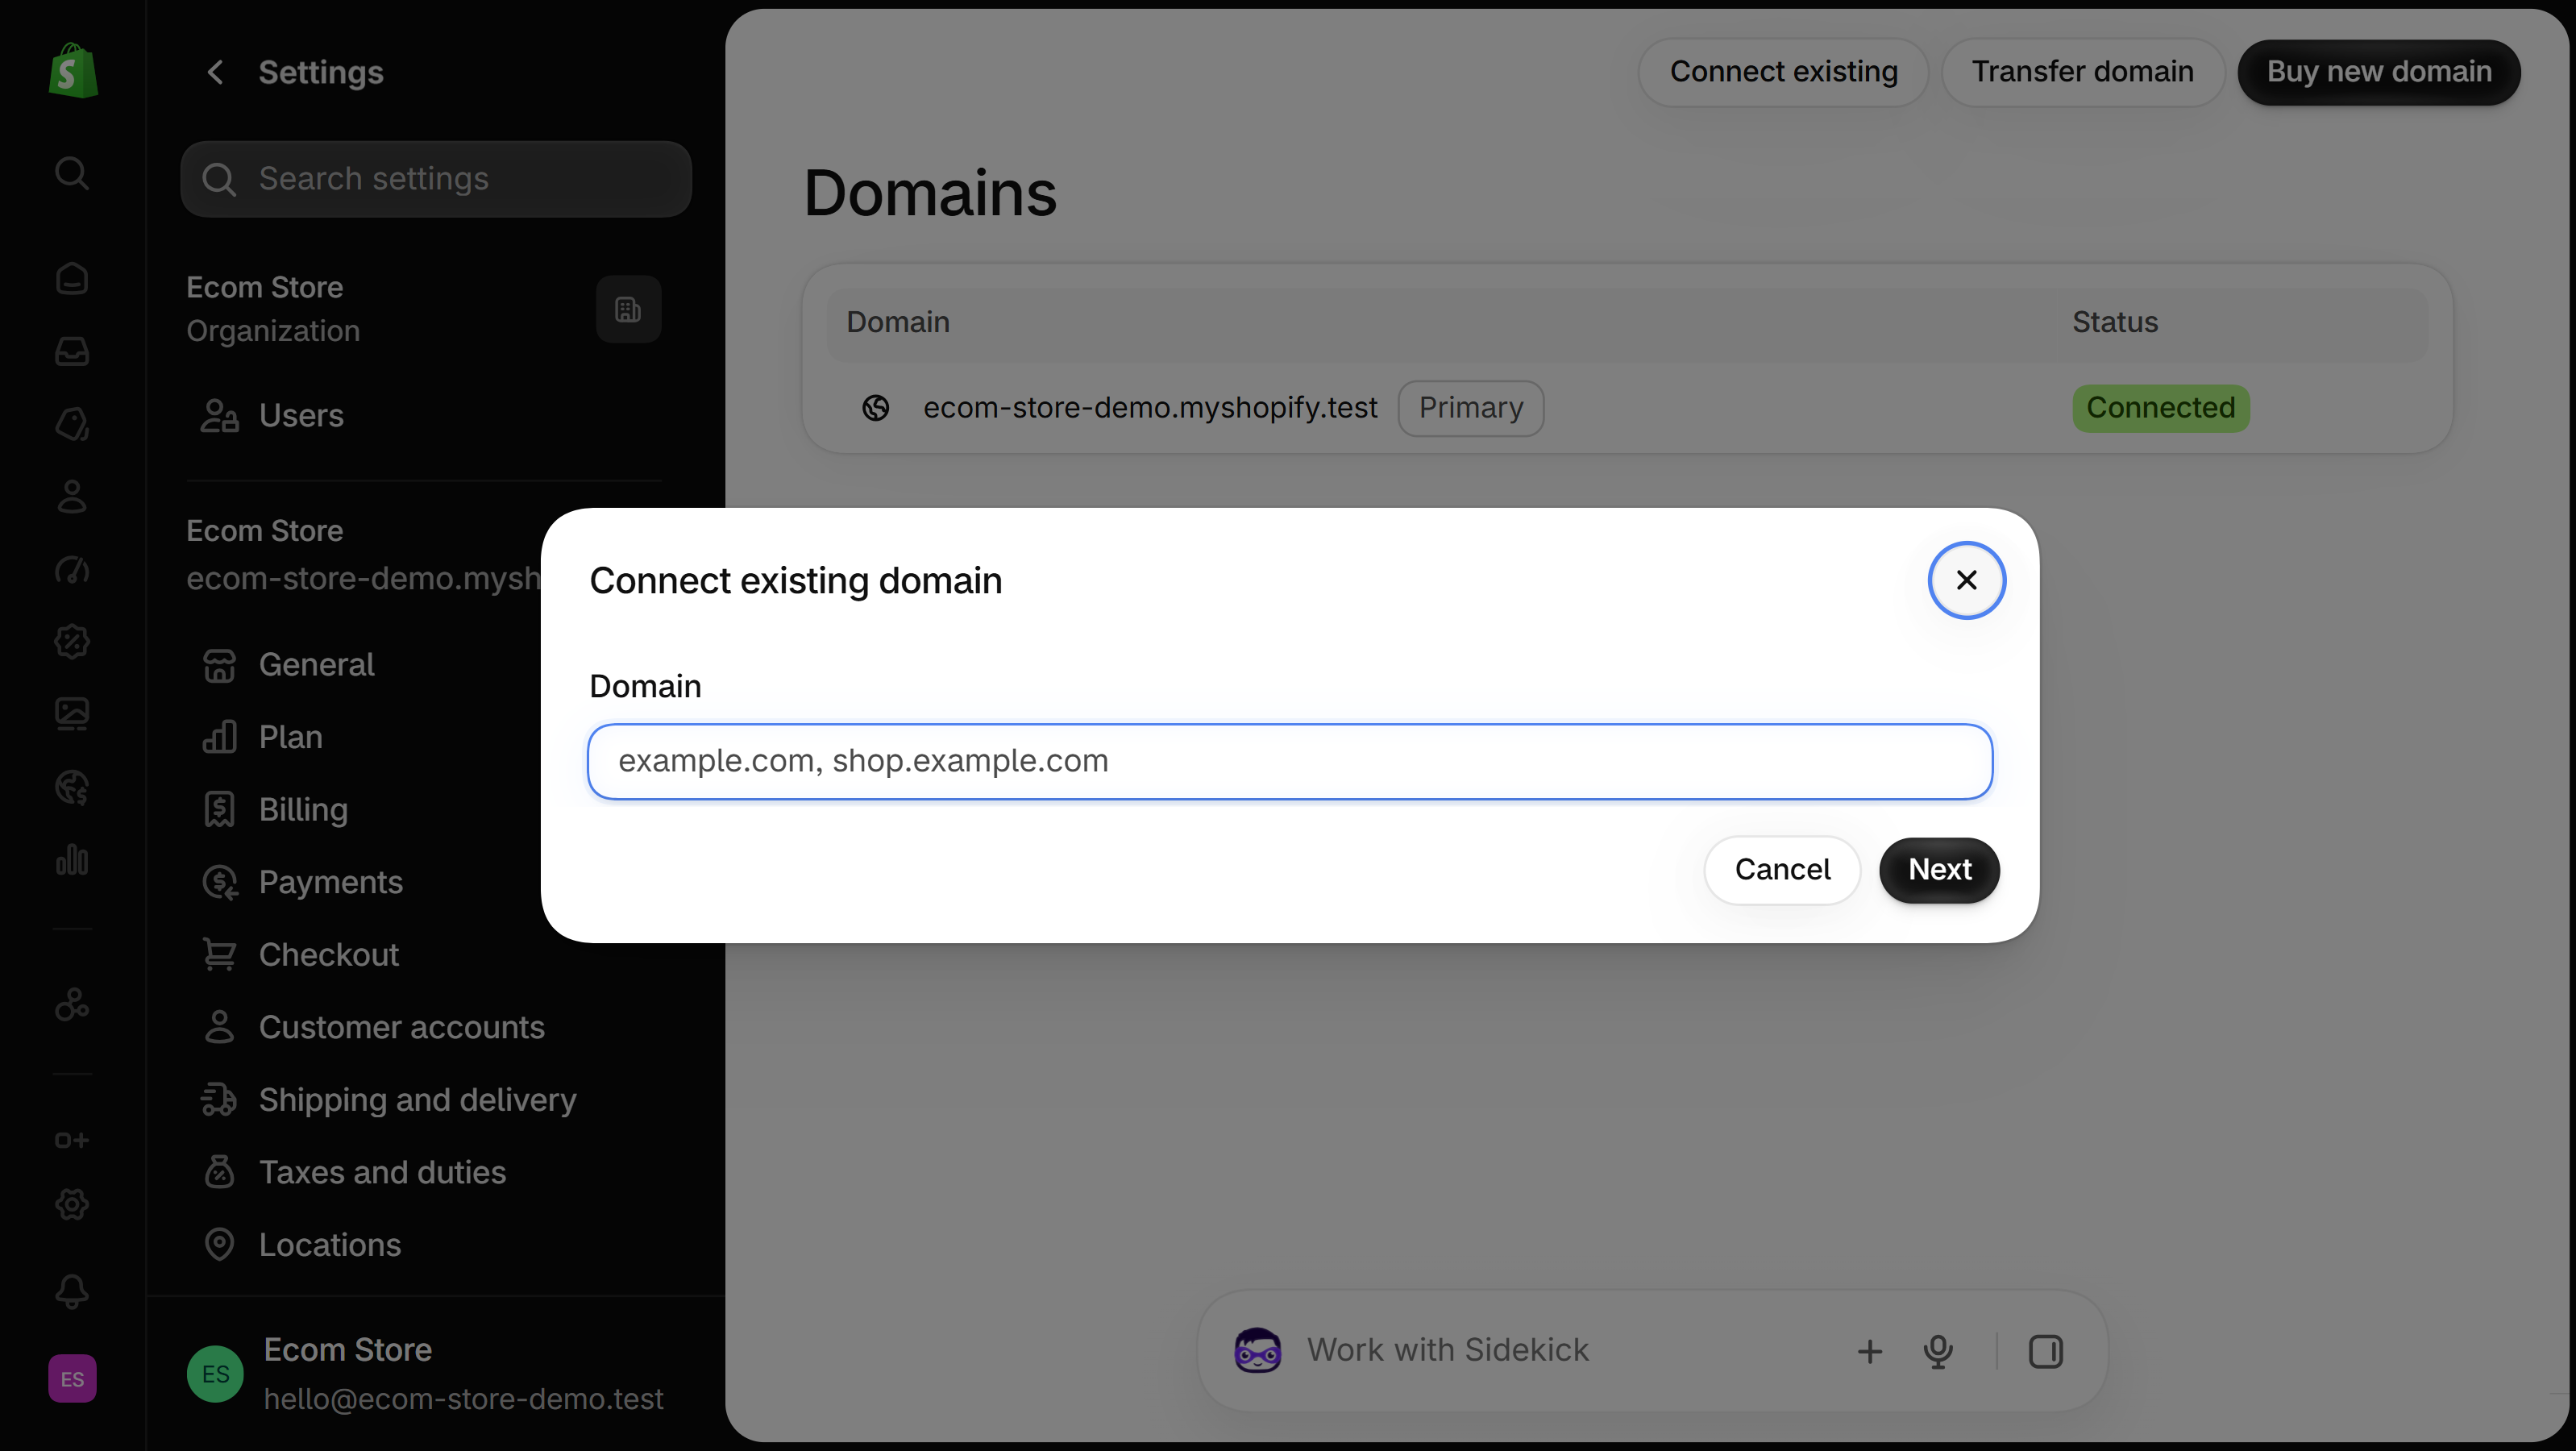Click the Transfer domain button
The width and height of the screenshot is (2576, 1451).
[2082, 72]
